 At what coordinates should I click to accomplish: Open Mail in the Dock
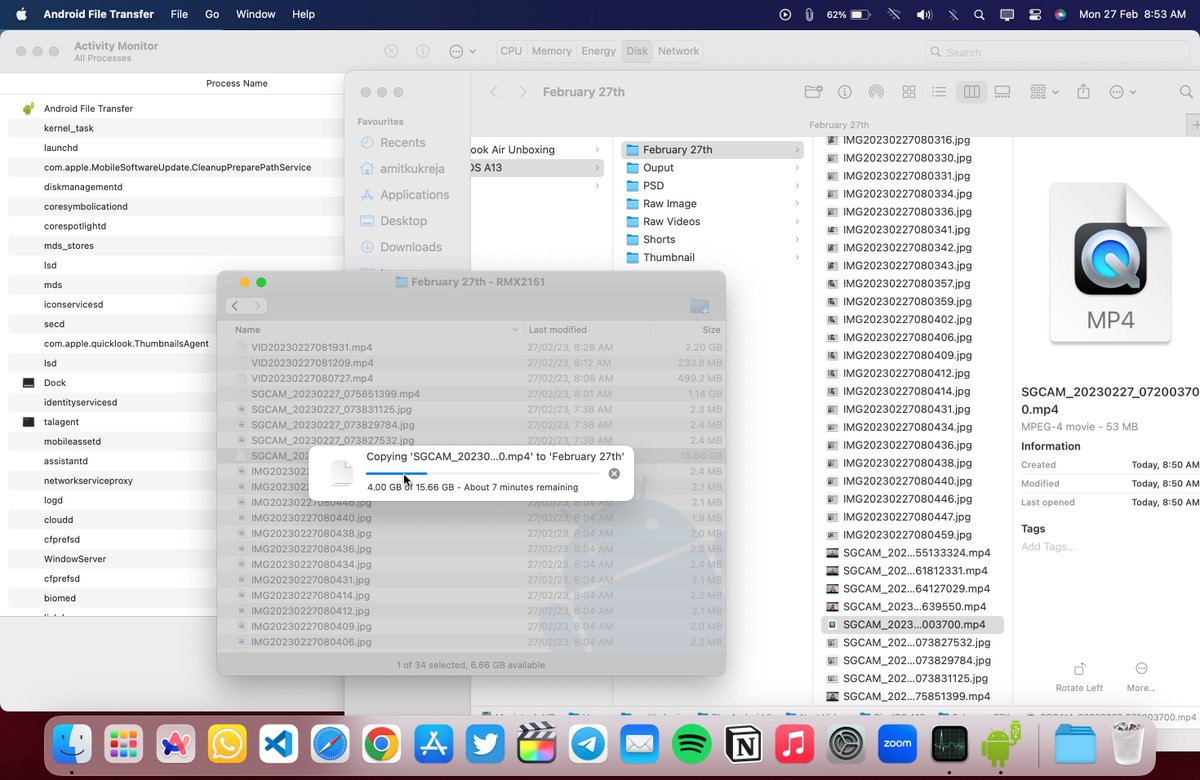tap(640, 744)
